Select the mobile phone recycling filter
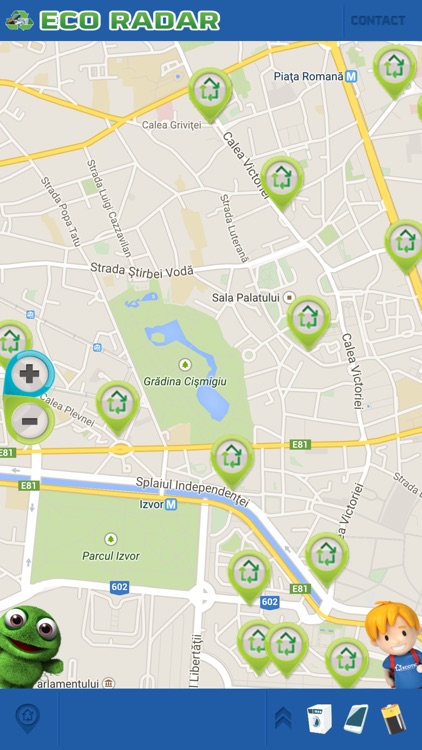This screenshot has height=750, width=422. point(356,719)
